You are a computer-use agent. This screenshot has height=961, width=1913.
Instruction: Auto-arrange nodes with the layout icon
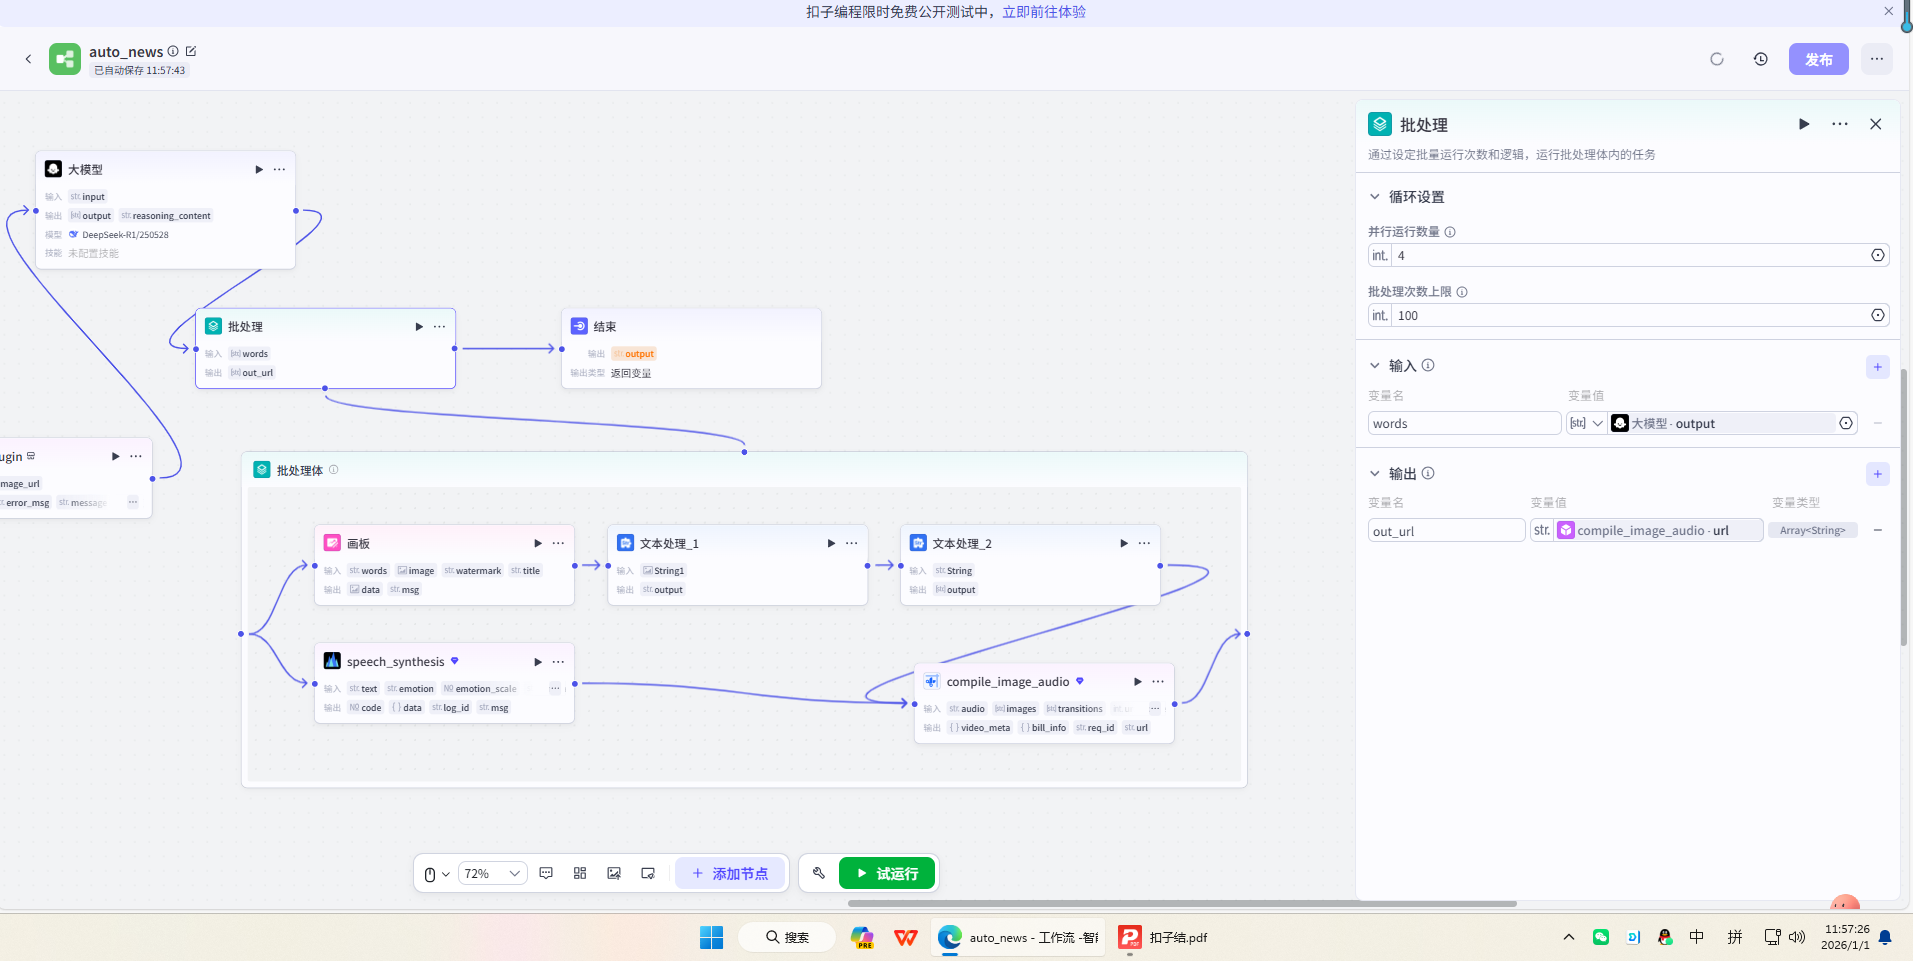click(x=580, y=874)
